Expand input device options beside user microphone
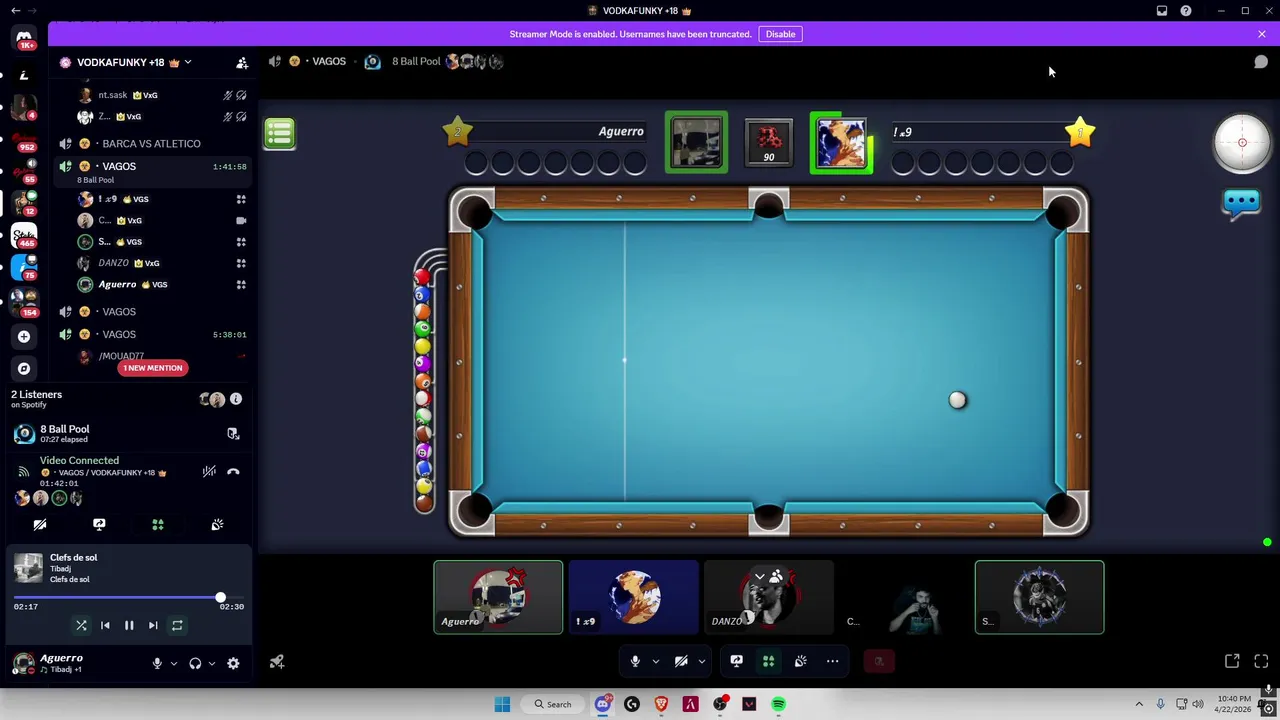Viewport: 1280px width, 720px height. tap(173, 663)
